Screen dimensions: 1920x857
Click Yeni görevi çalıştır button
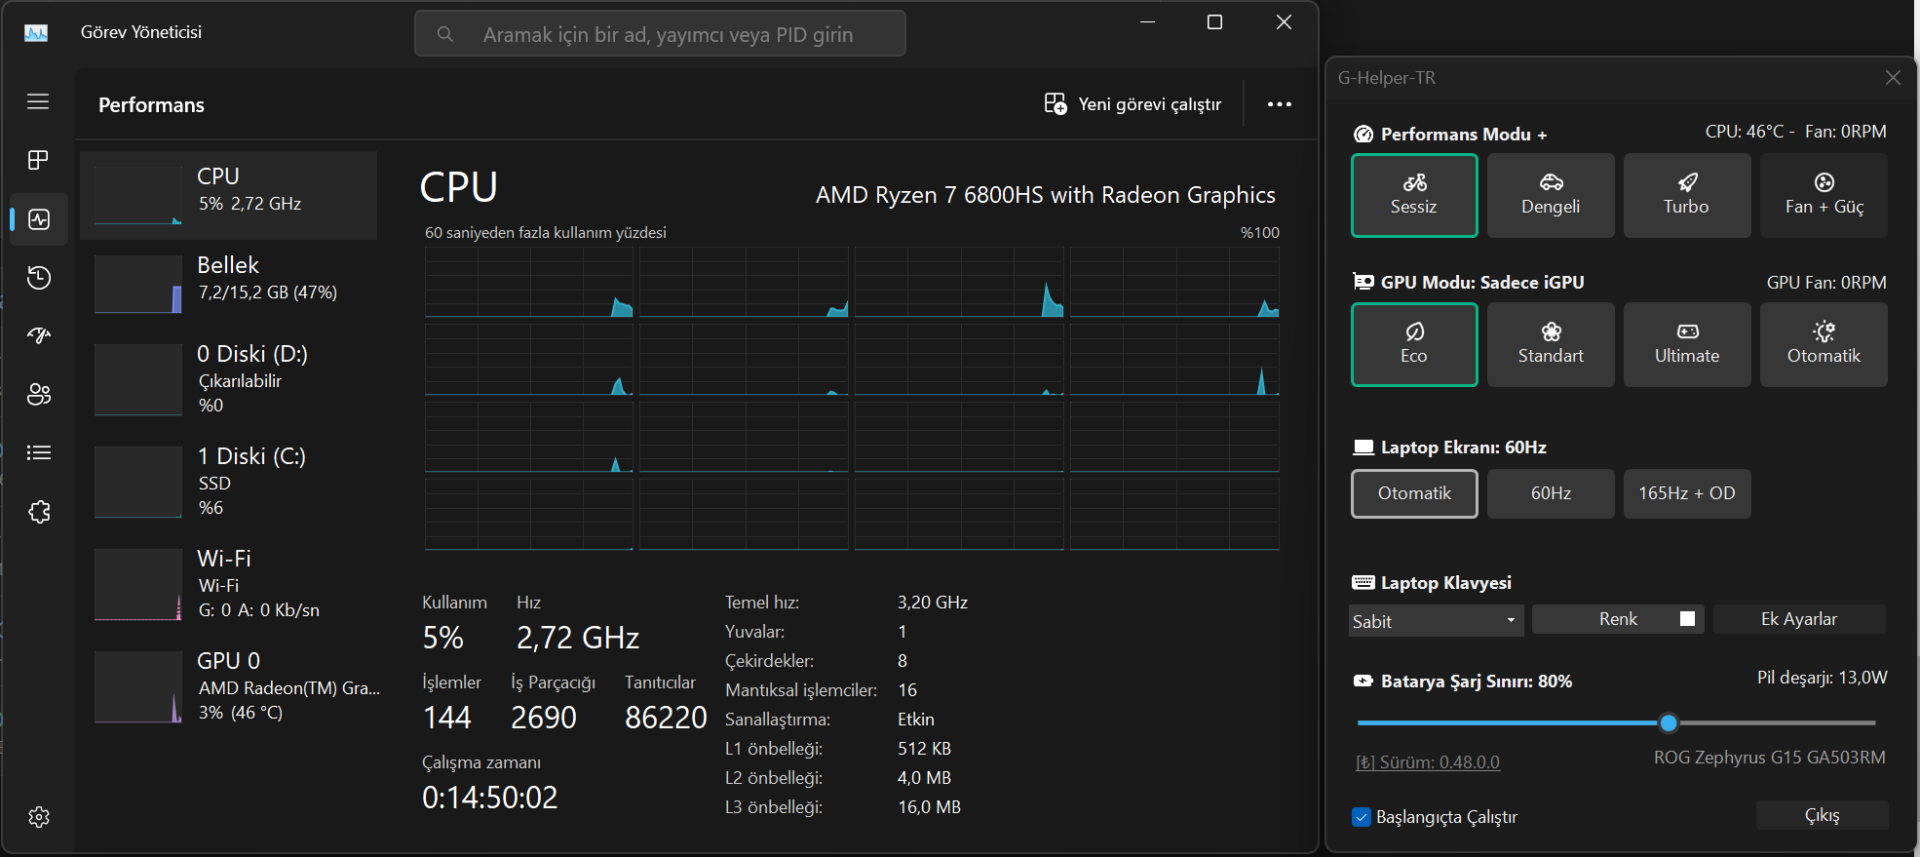click(1133, 104)
